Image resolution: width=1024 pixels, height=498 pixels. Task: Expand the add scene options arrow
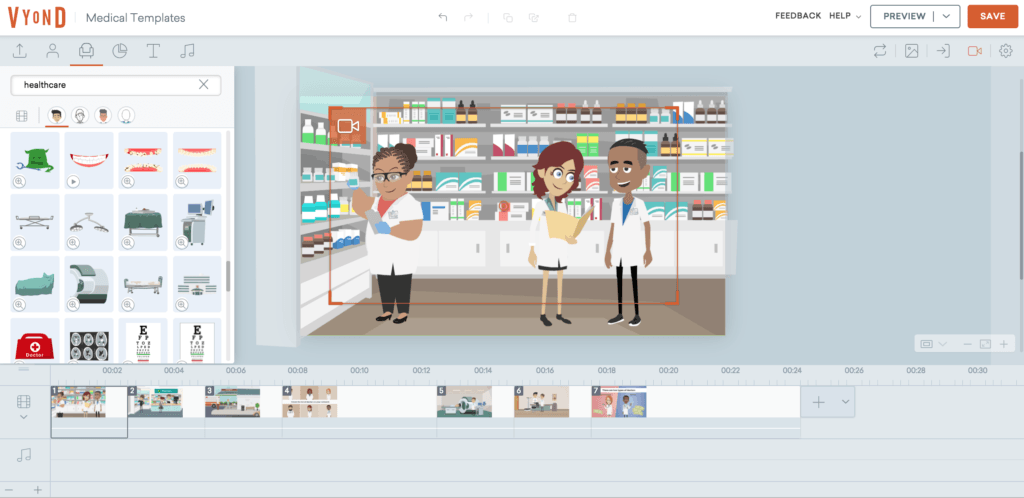click(846, 401)
